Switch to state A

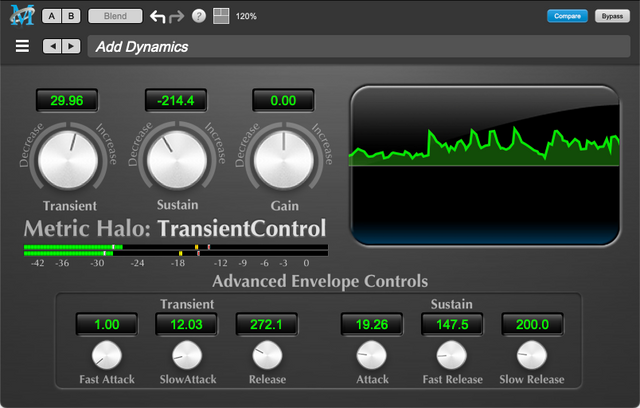tap(52, 16)
